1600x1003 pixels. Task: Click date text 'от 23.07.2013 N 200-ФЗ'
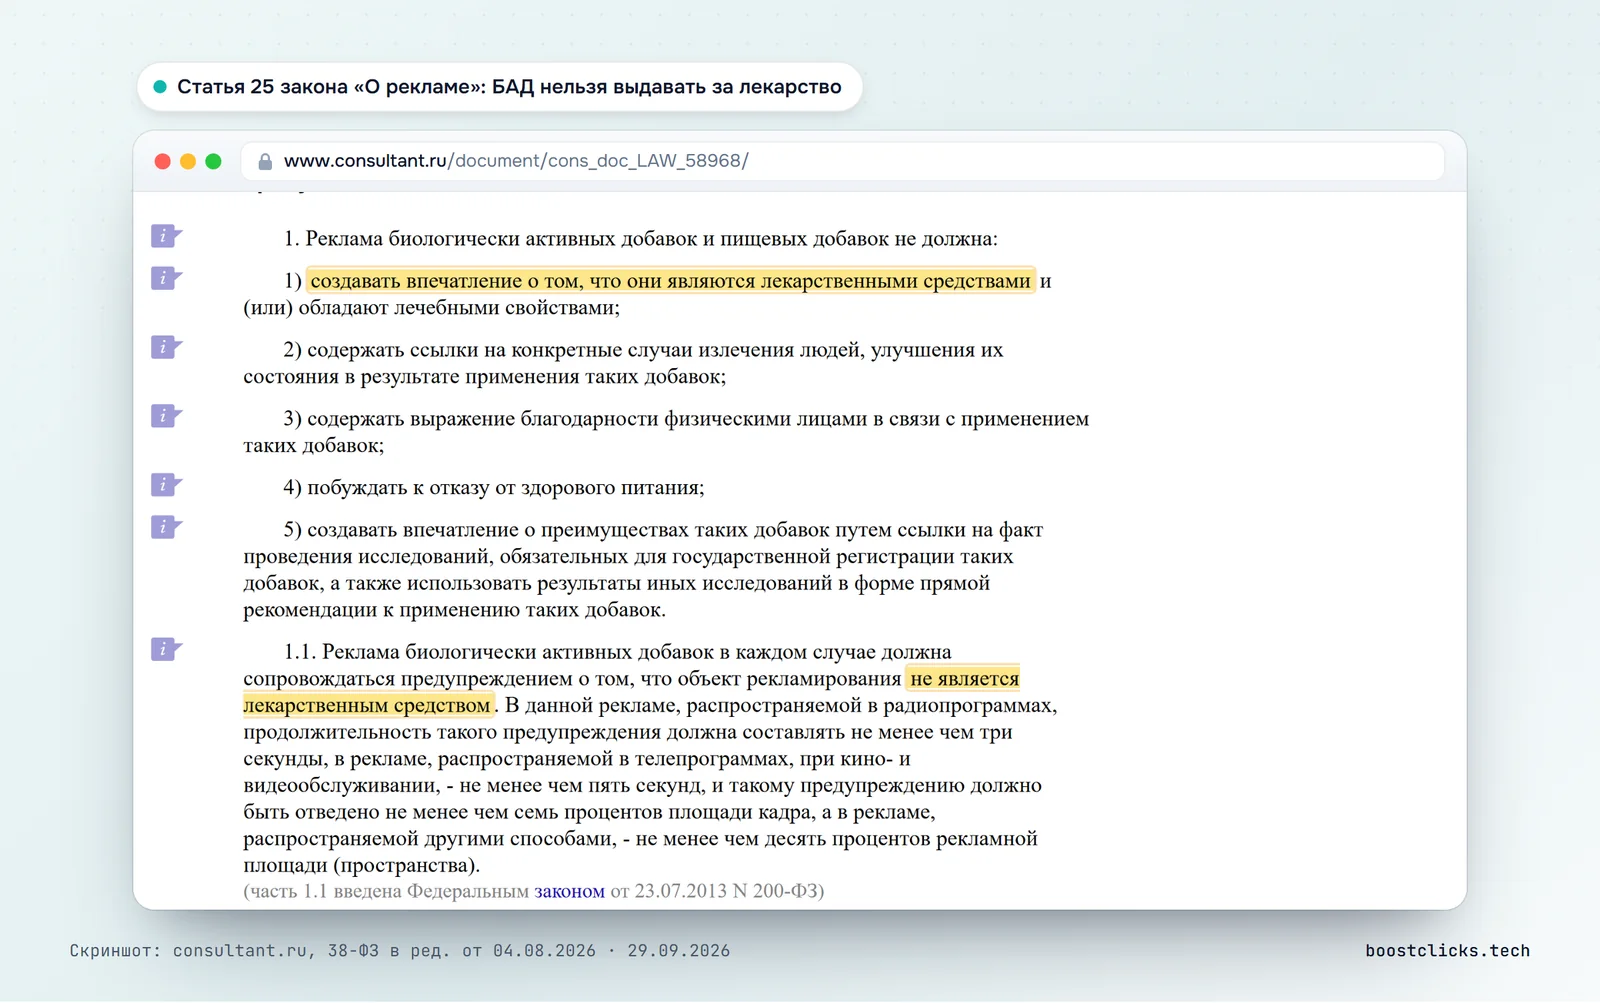pyautogui.click(x=714, y=891)
